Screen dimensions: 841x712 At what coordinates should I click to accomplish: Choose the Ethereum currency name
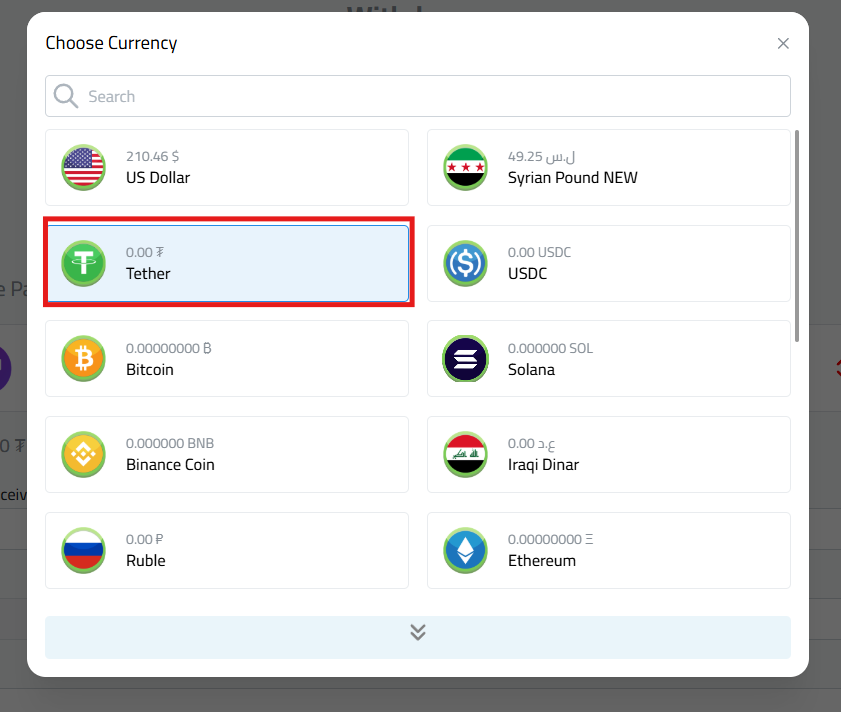pos(542,561)
